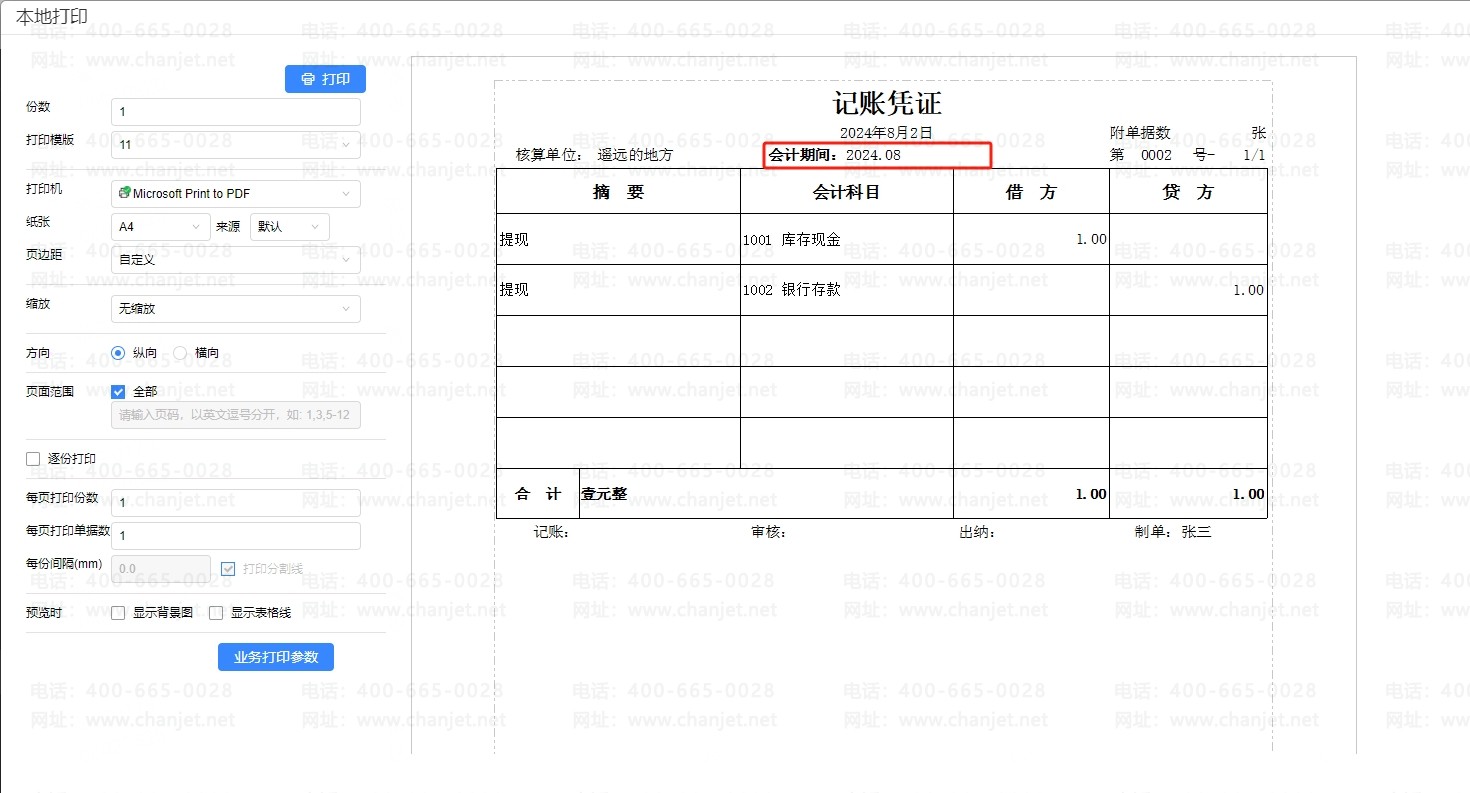Toggle the 打印分割线 checkbox
The image size is (1470, 793).
(228, 569)
